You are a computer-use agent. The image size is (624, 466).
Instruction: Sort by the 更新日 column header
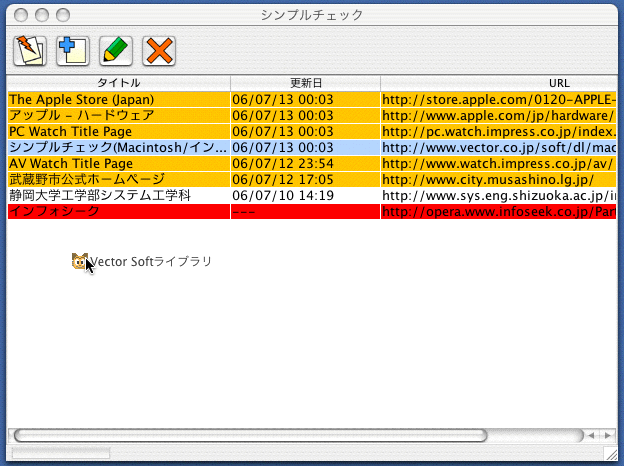point(305,83)
